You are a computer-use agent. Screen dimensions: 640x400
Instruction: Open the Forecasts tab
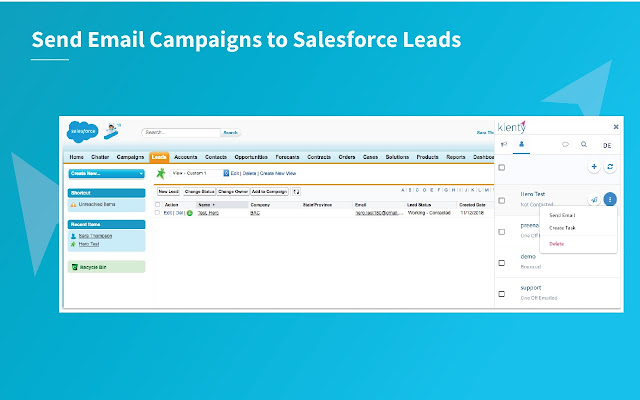pos(287,157)
